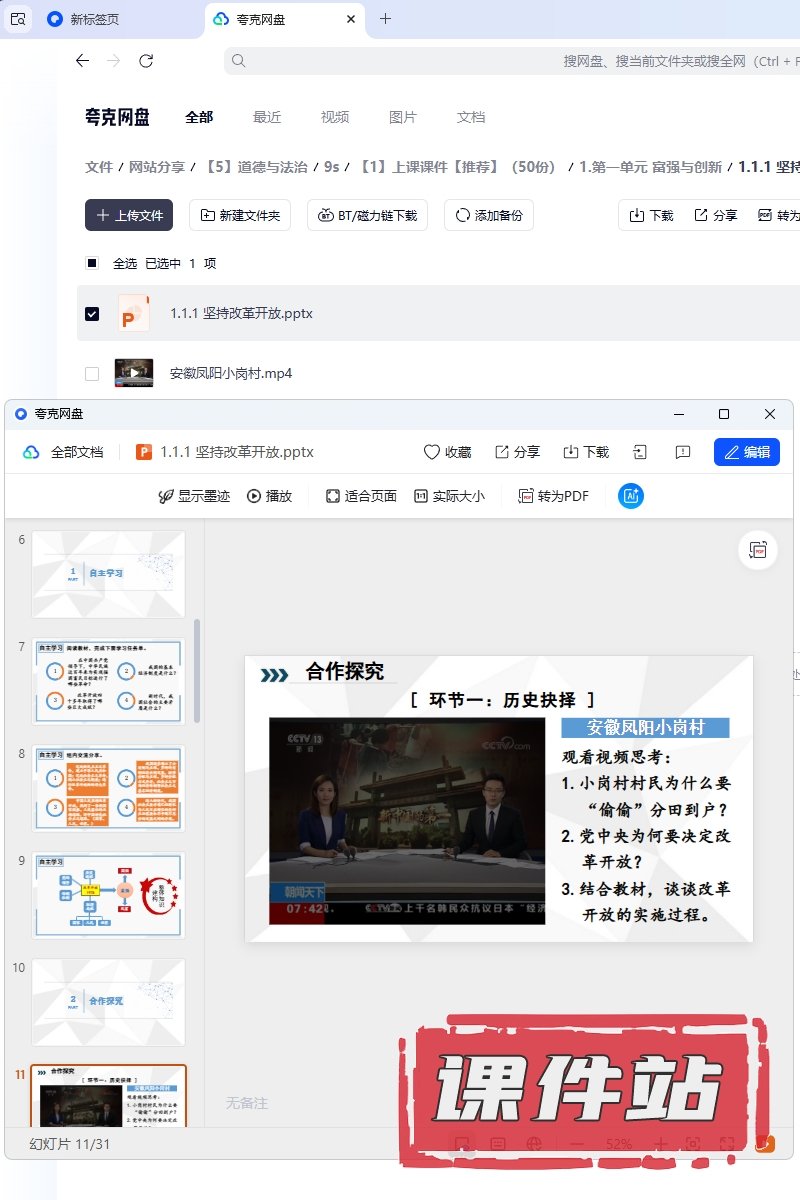This screenshot has height=1200, width=800.
Task: Start slideshow with 播放 button
Action: 270,496
